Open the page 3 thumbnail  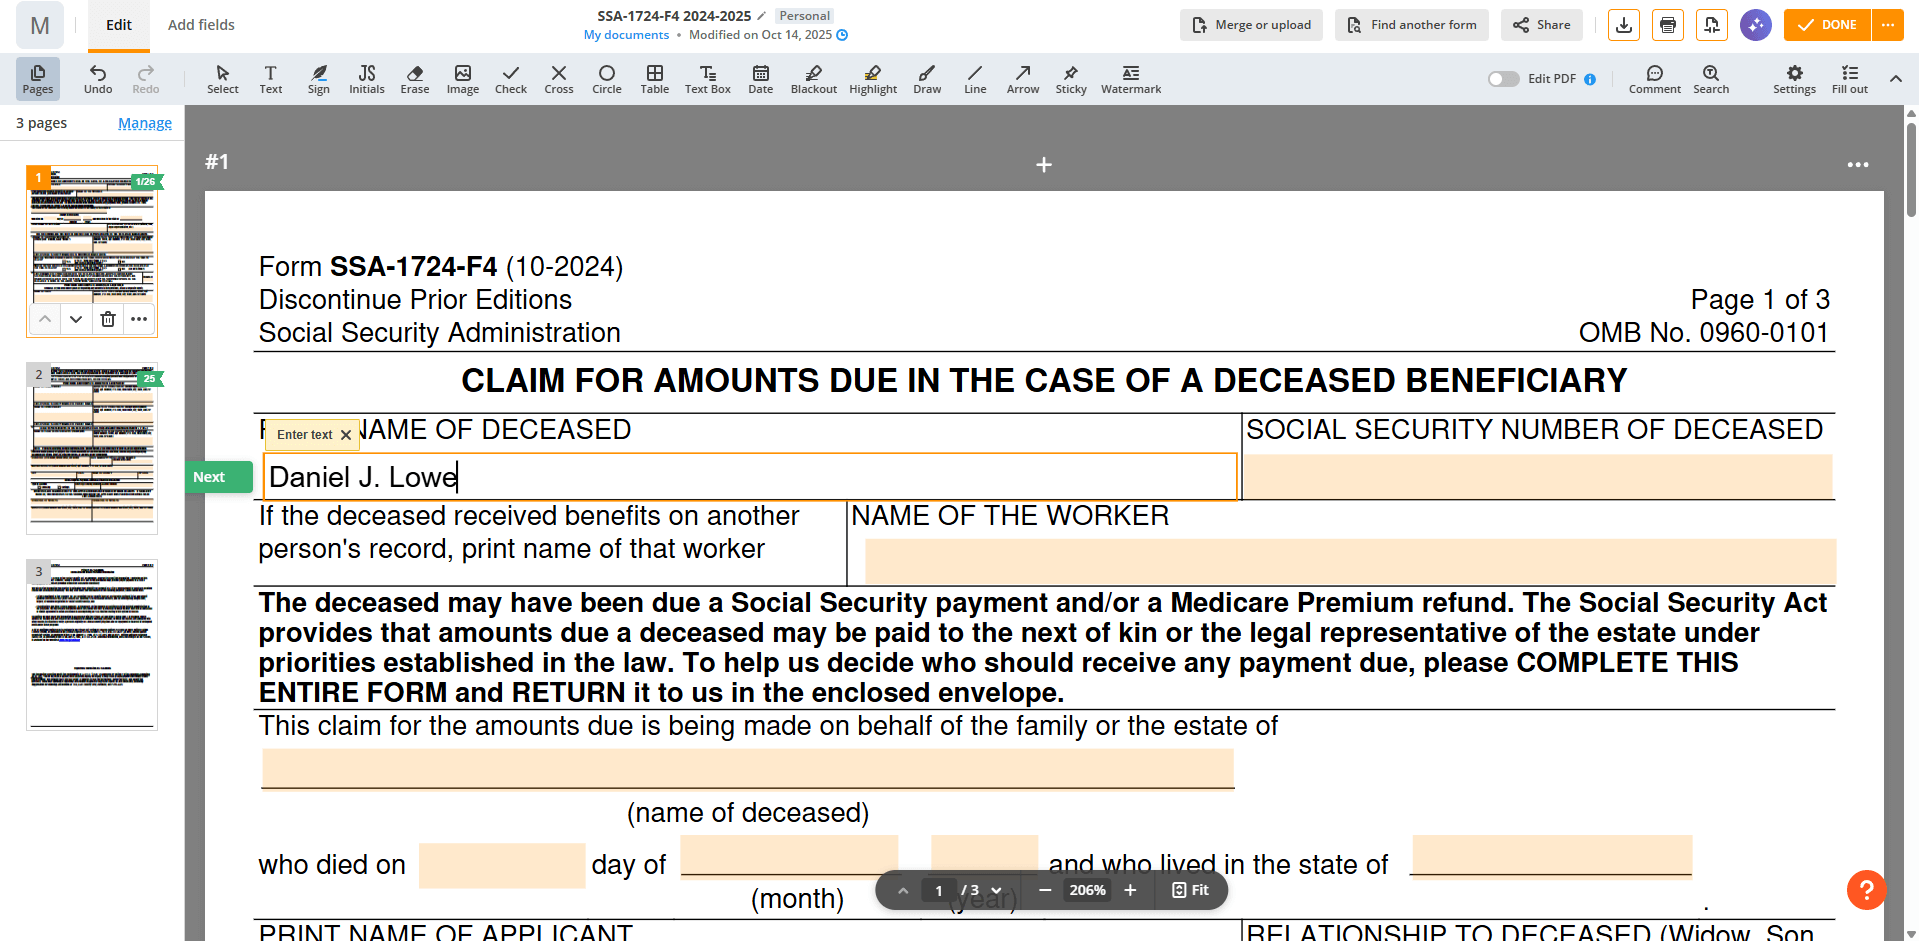[x=92, y=645]
